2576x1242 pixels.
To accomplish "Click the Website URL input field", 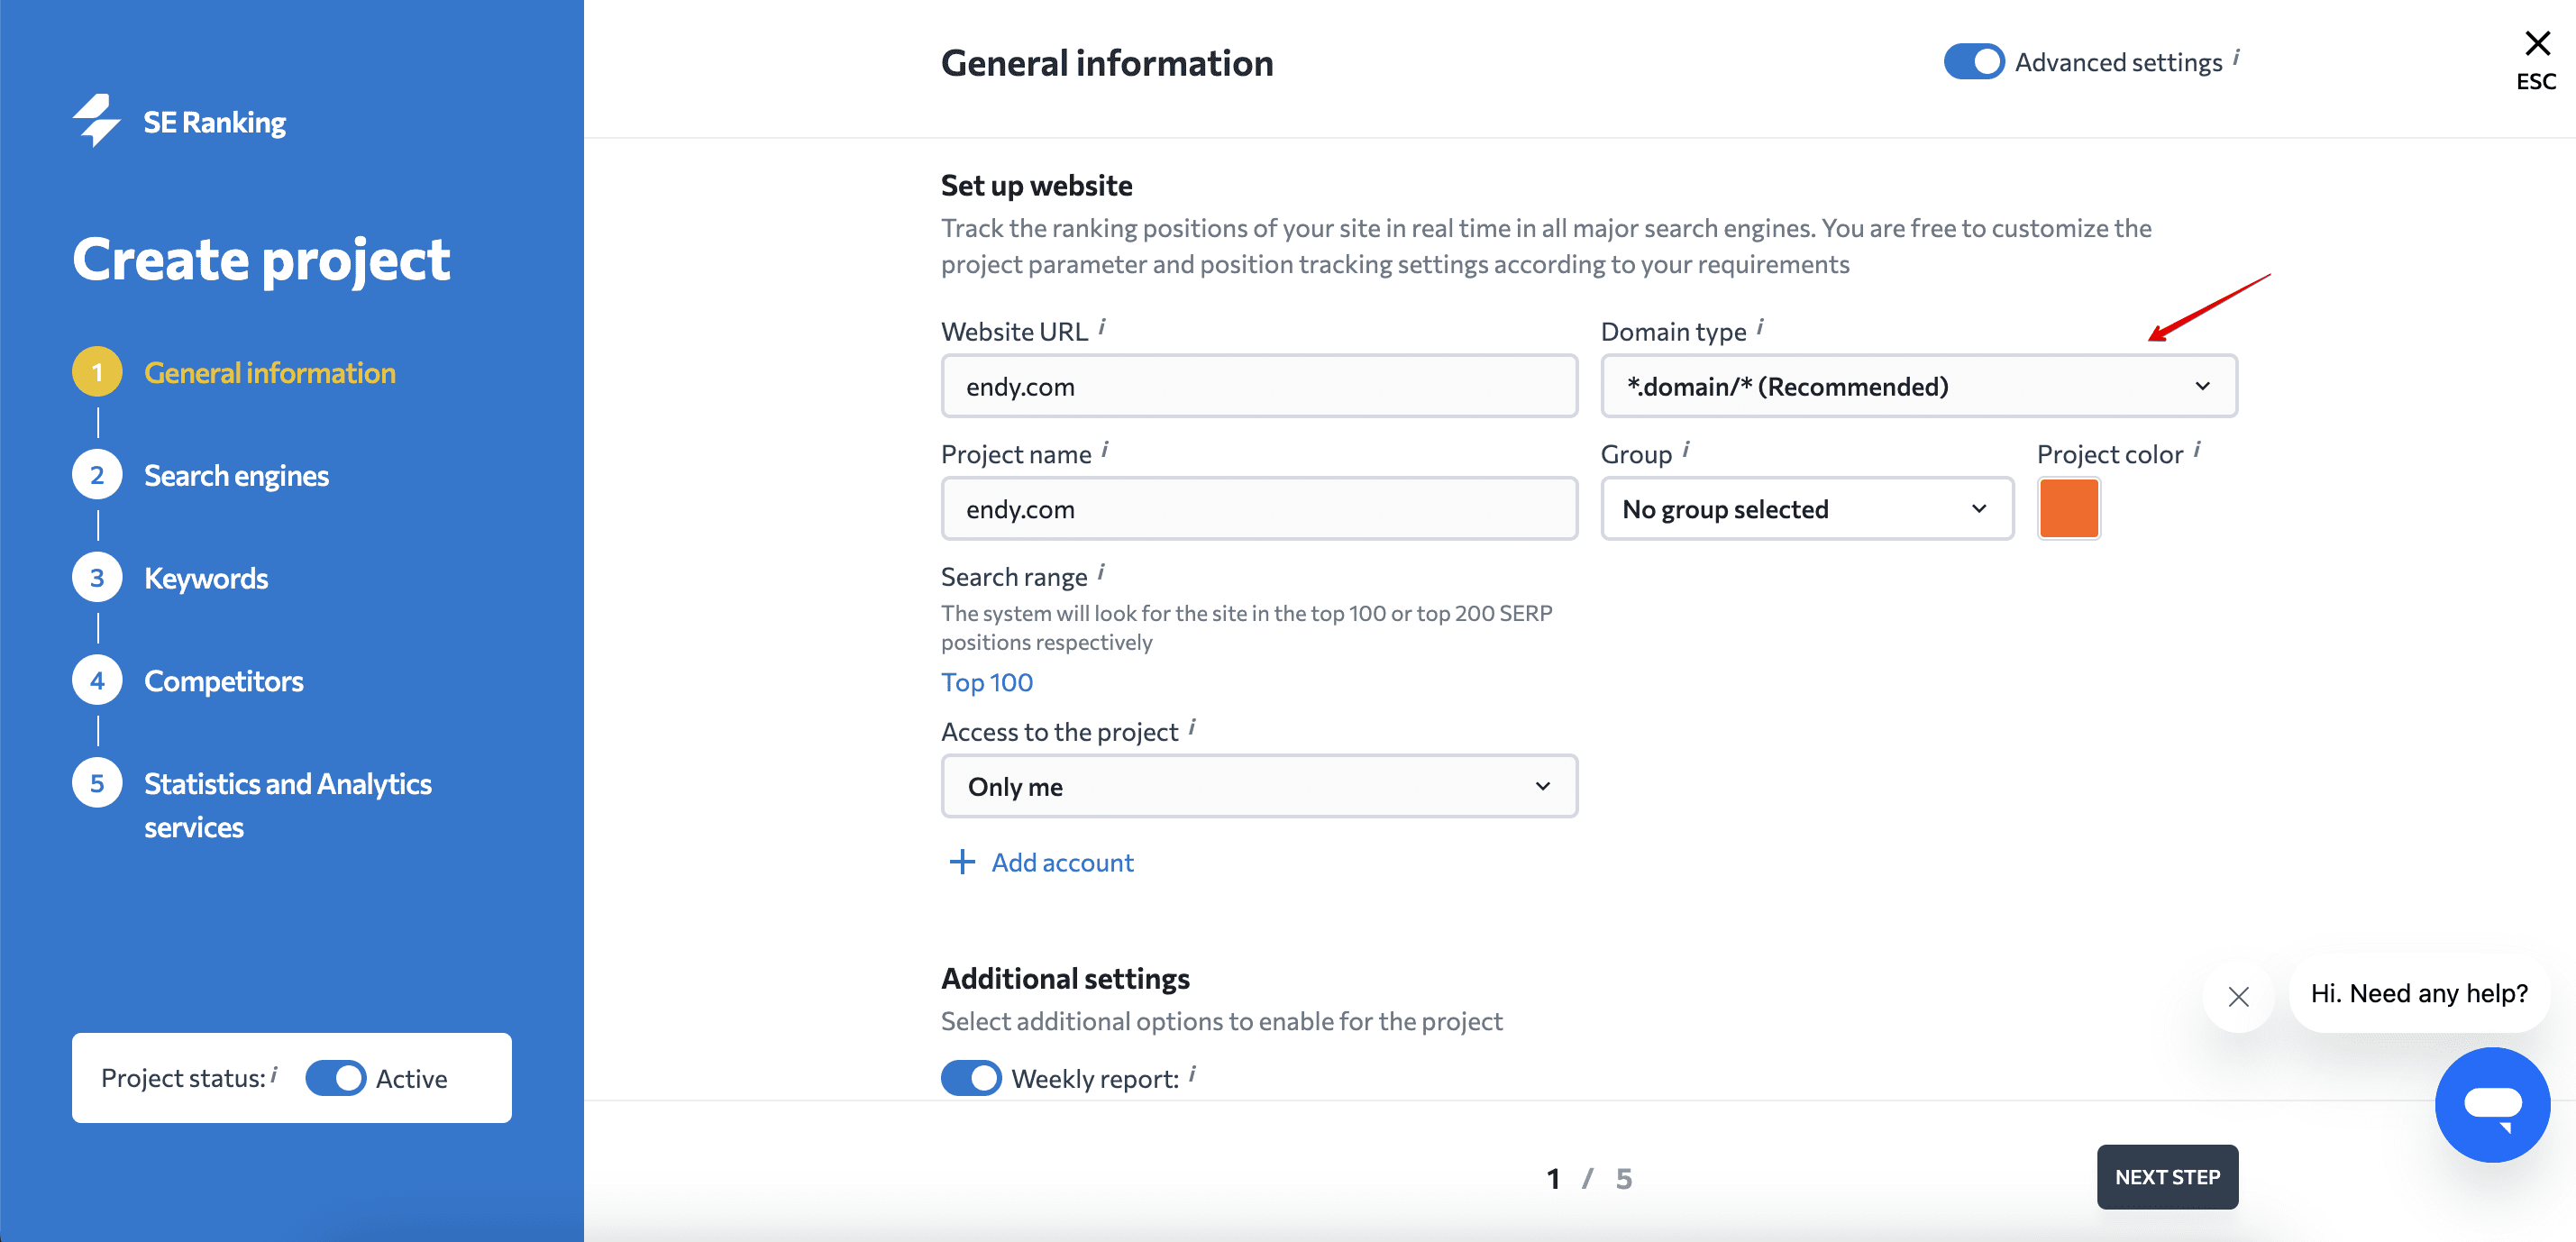I will pos(1256,385).
